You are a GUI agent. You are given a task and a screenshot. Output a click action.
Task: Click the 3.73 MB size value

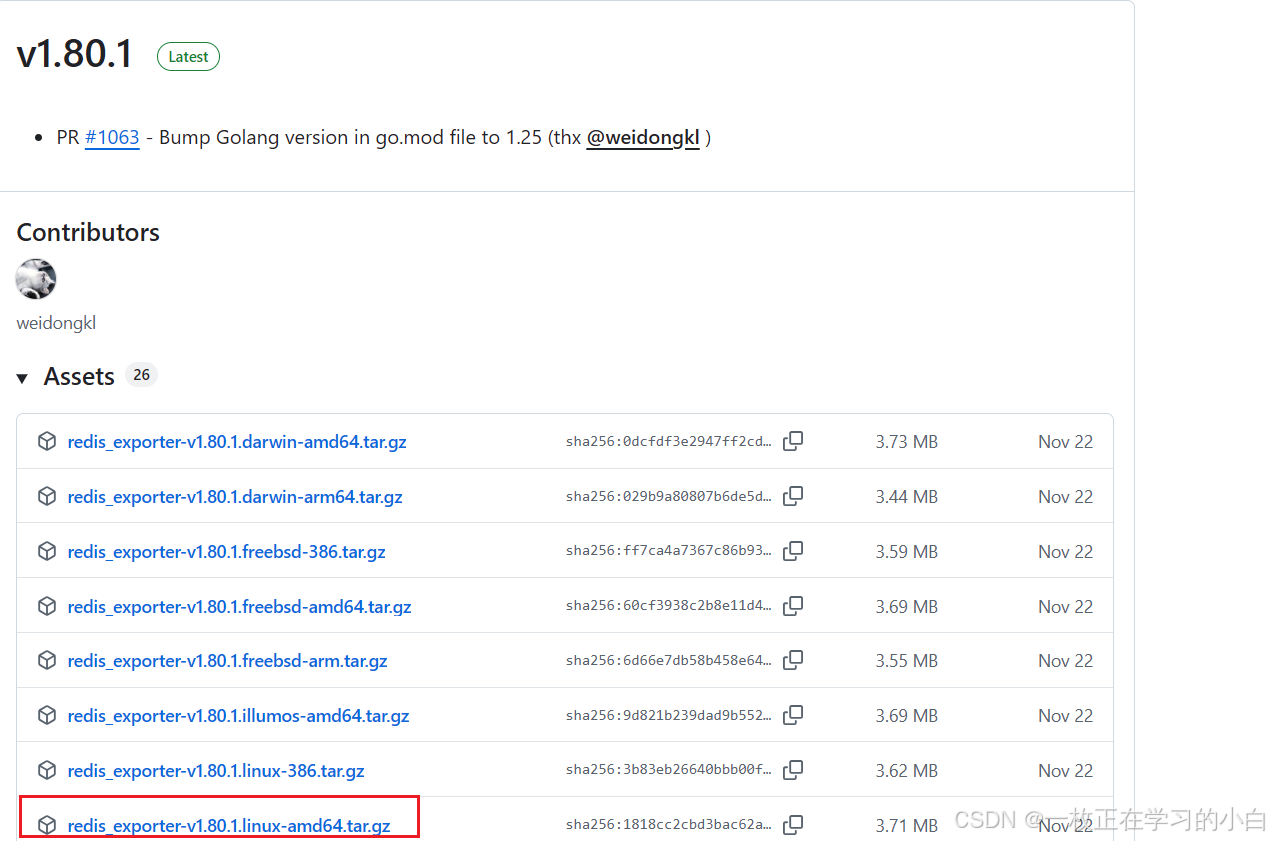pyautogui.click(x=906, y=441)
